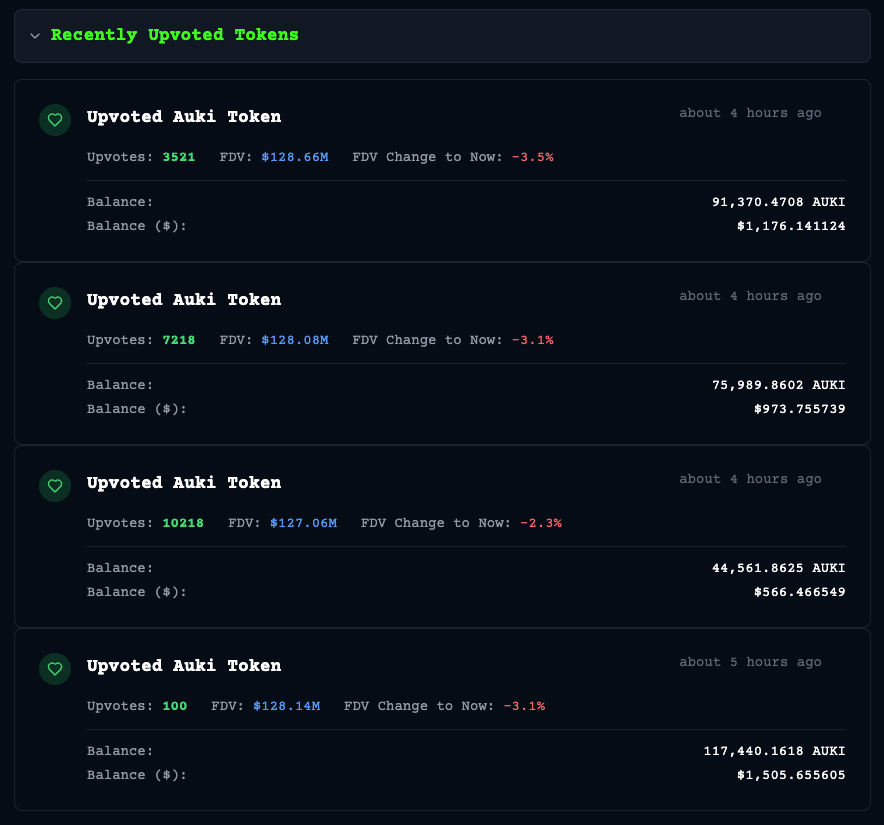Select FDV value $128.08M
This screenshot has height=825, width=884.
[x=295, y=340]
